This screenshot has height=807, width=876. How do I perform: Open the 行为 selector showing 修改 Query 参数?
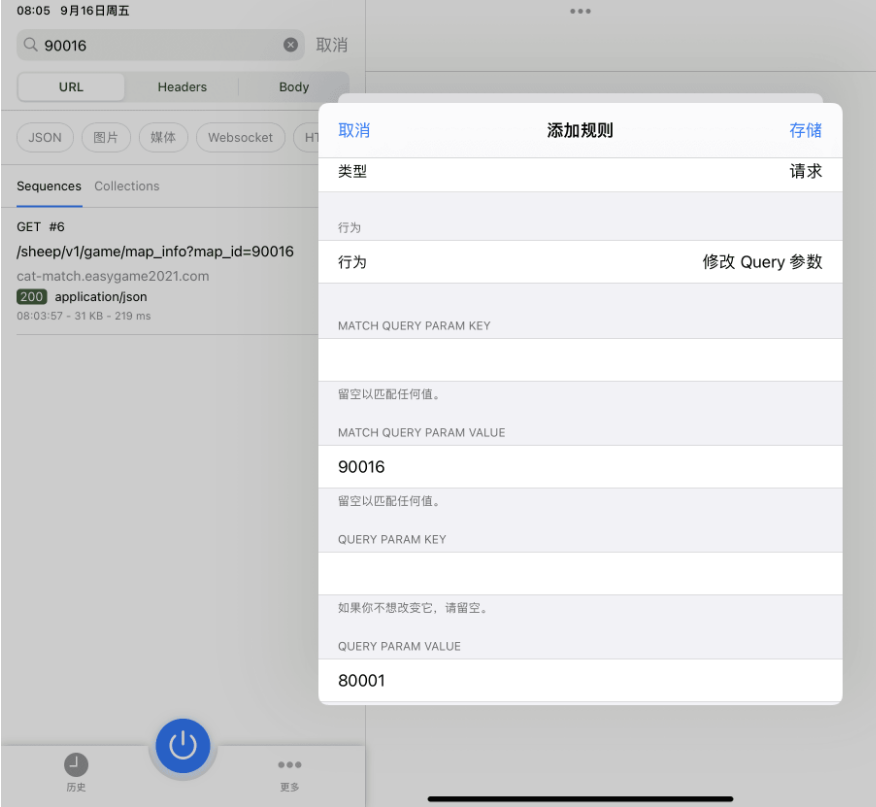[x=580, y=261]
